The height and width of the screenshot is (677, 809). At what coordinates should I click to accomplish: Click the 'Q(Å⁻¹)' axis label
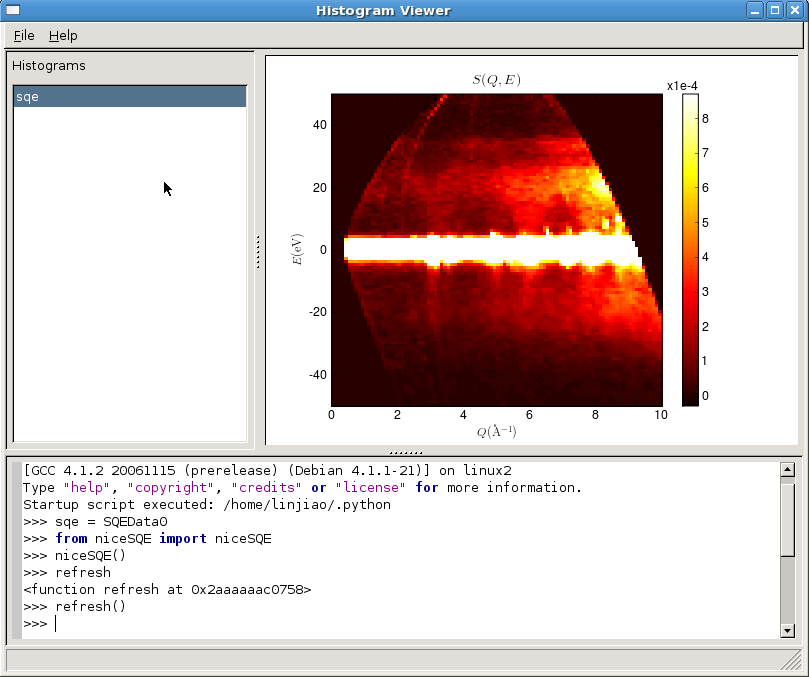496,431
